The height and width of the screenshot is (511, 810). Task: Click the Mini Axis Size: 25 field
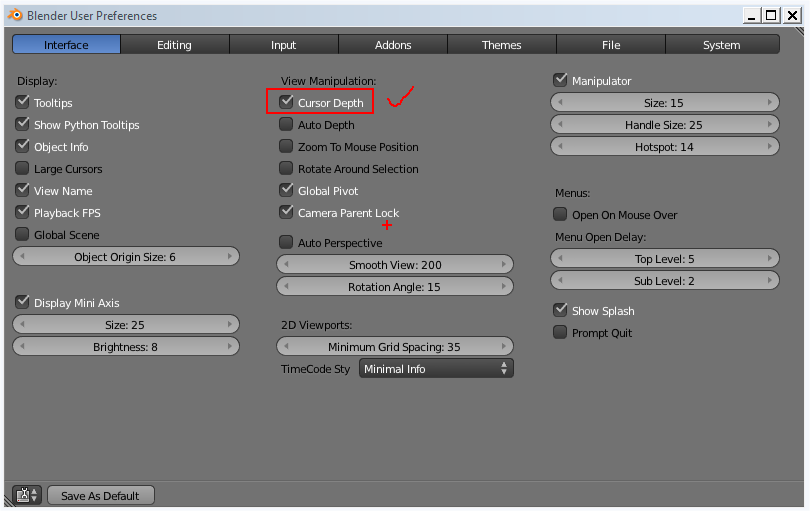[x=126, y=325]
